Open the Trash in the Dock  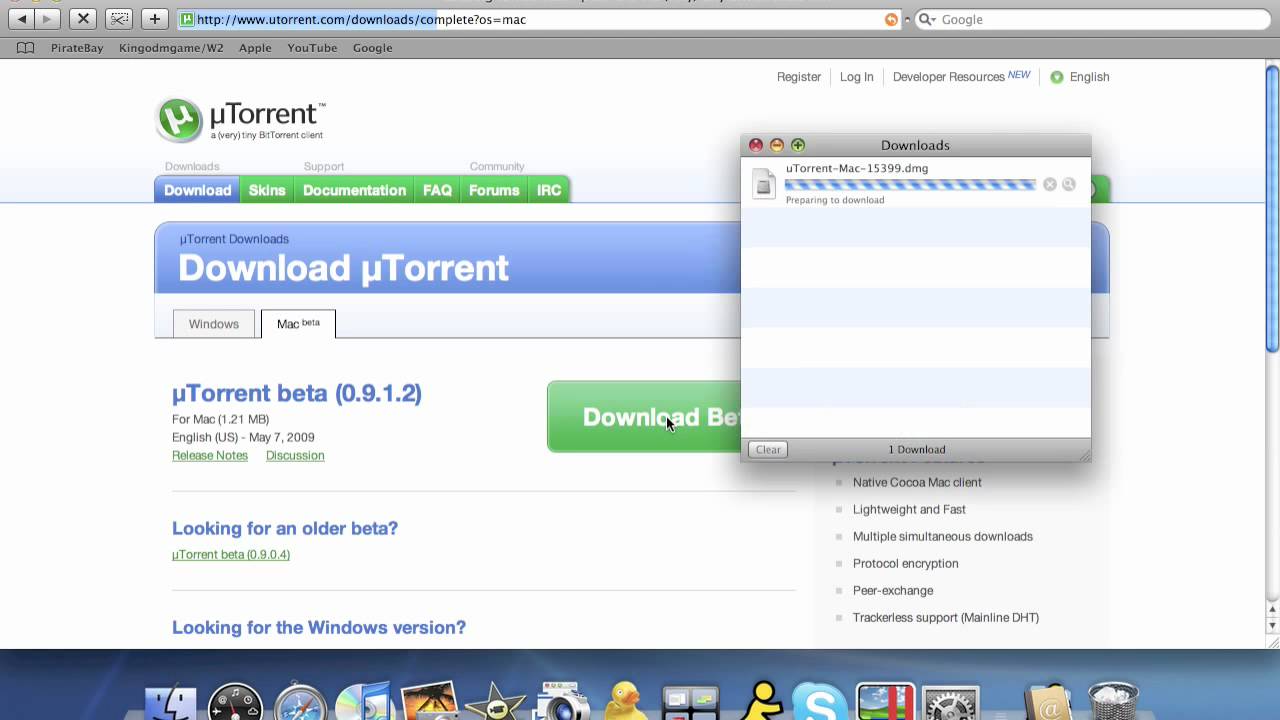coord(1113,702)
